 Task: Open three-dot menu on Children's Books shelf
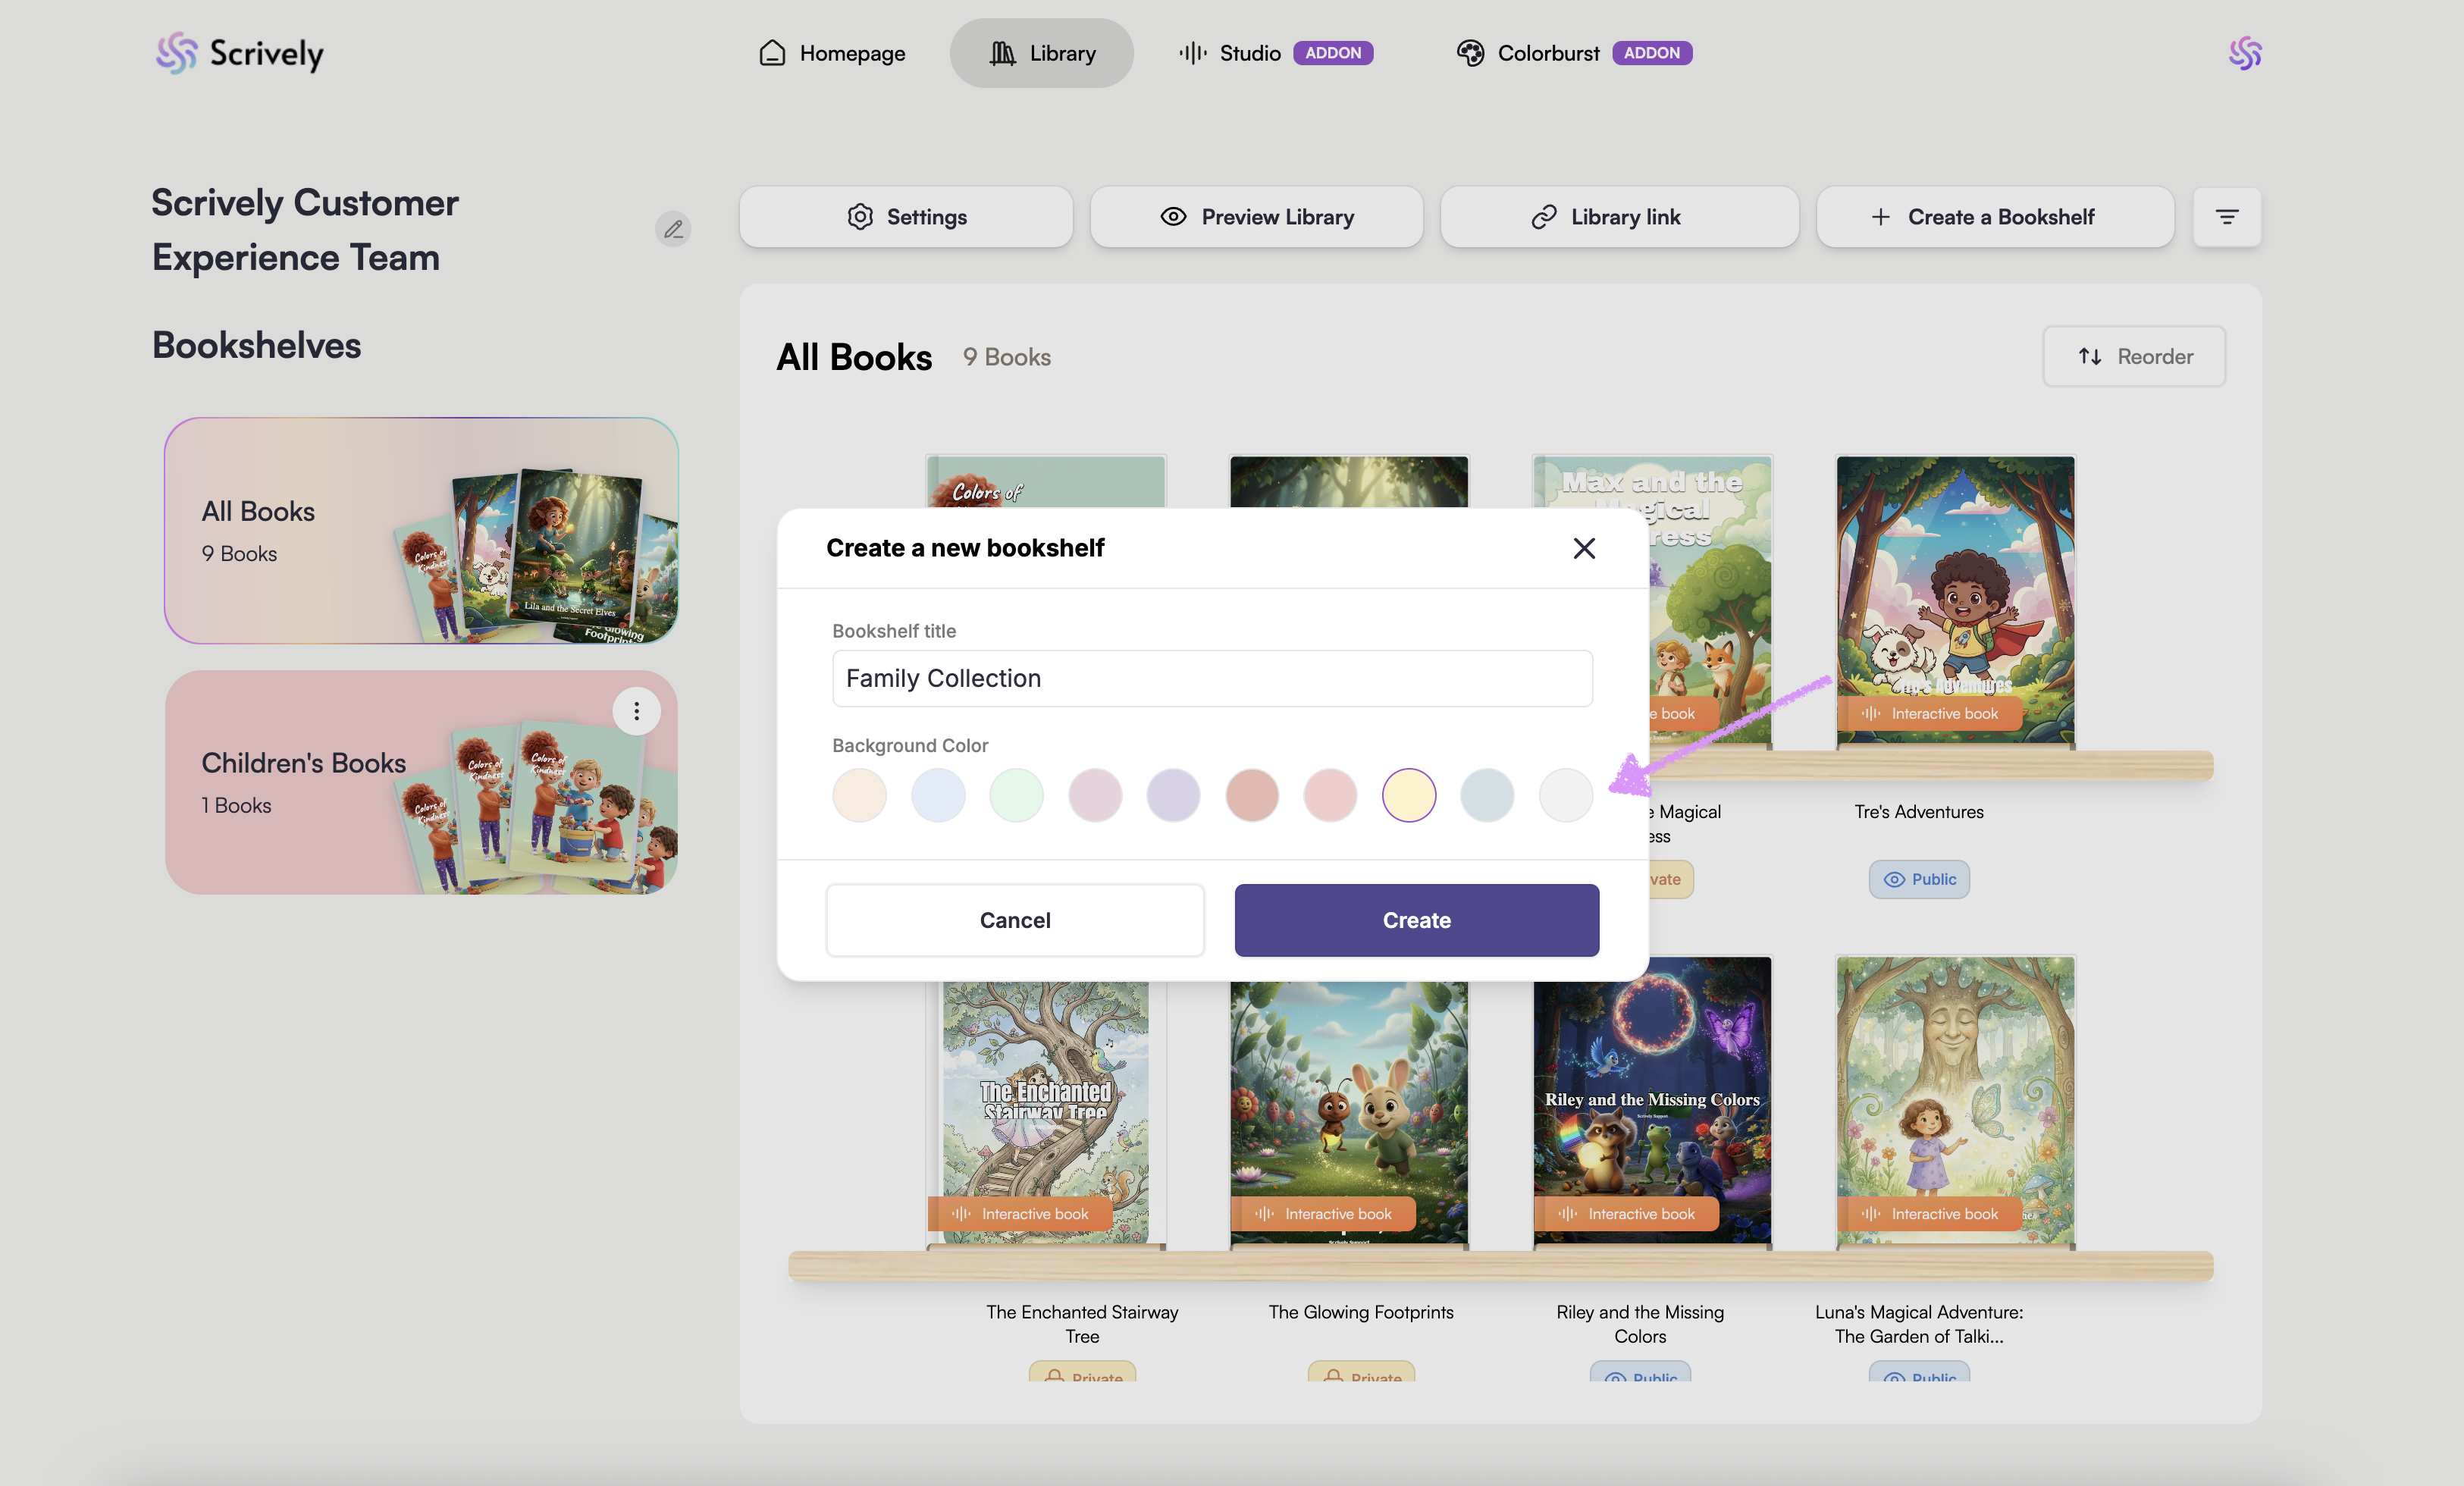[x=636, y=711]
